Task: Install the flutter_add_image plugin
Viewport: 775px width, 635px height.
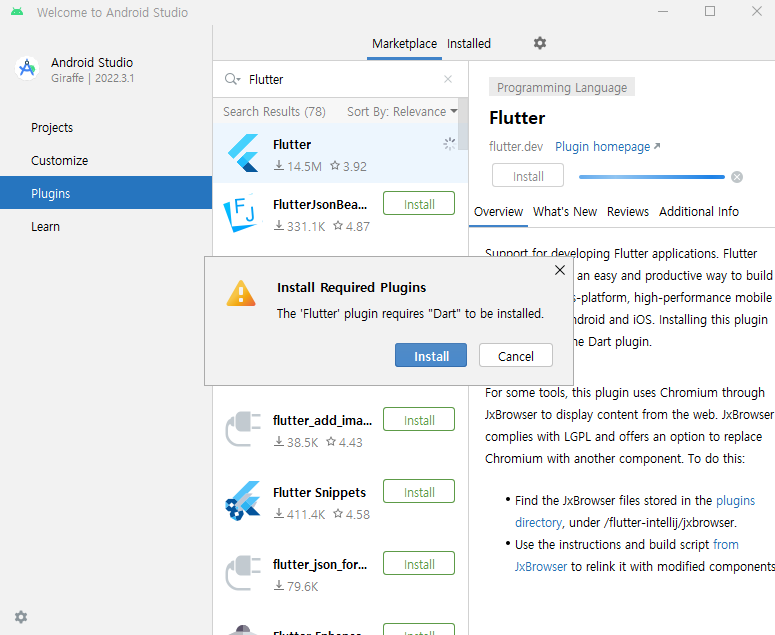Action: 419,420
